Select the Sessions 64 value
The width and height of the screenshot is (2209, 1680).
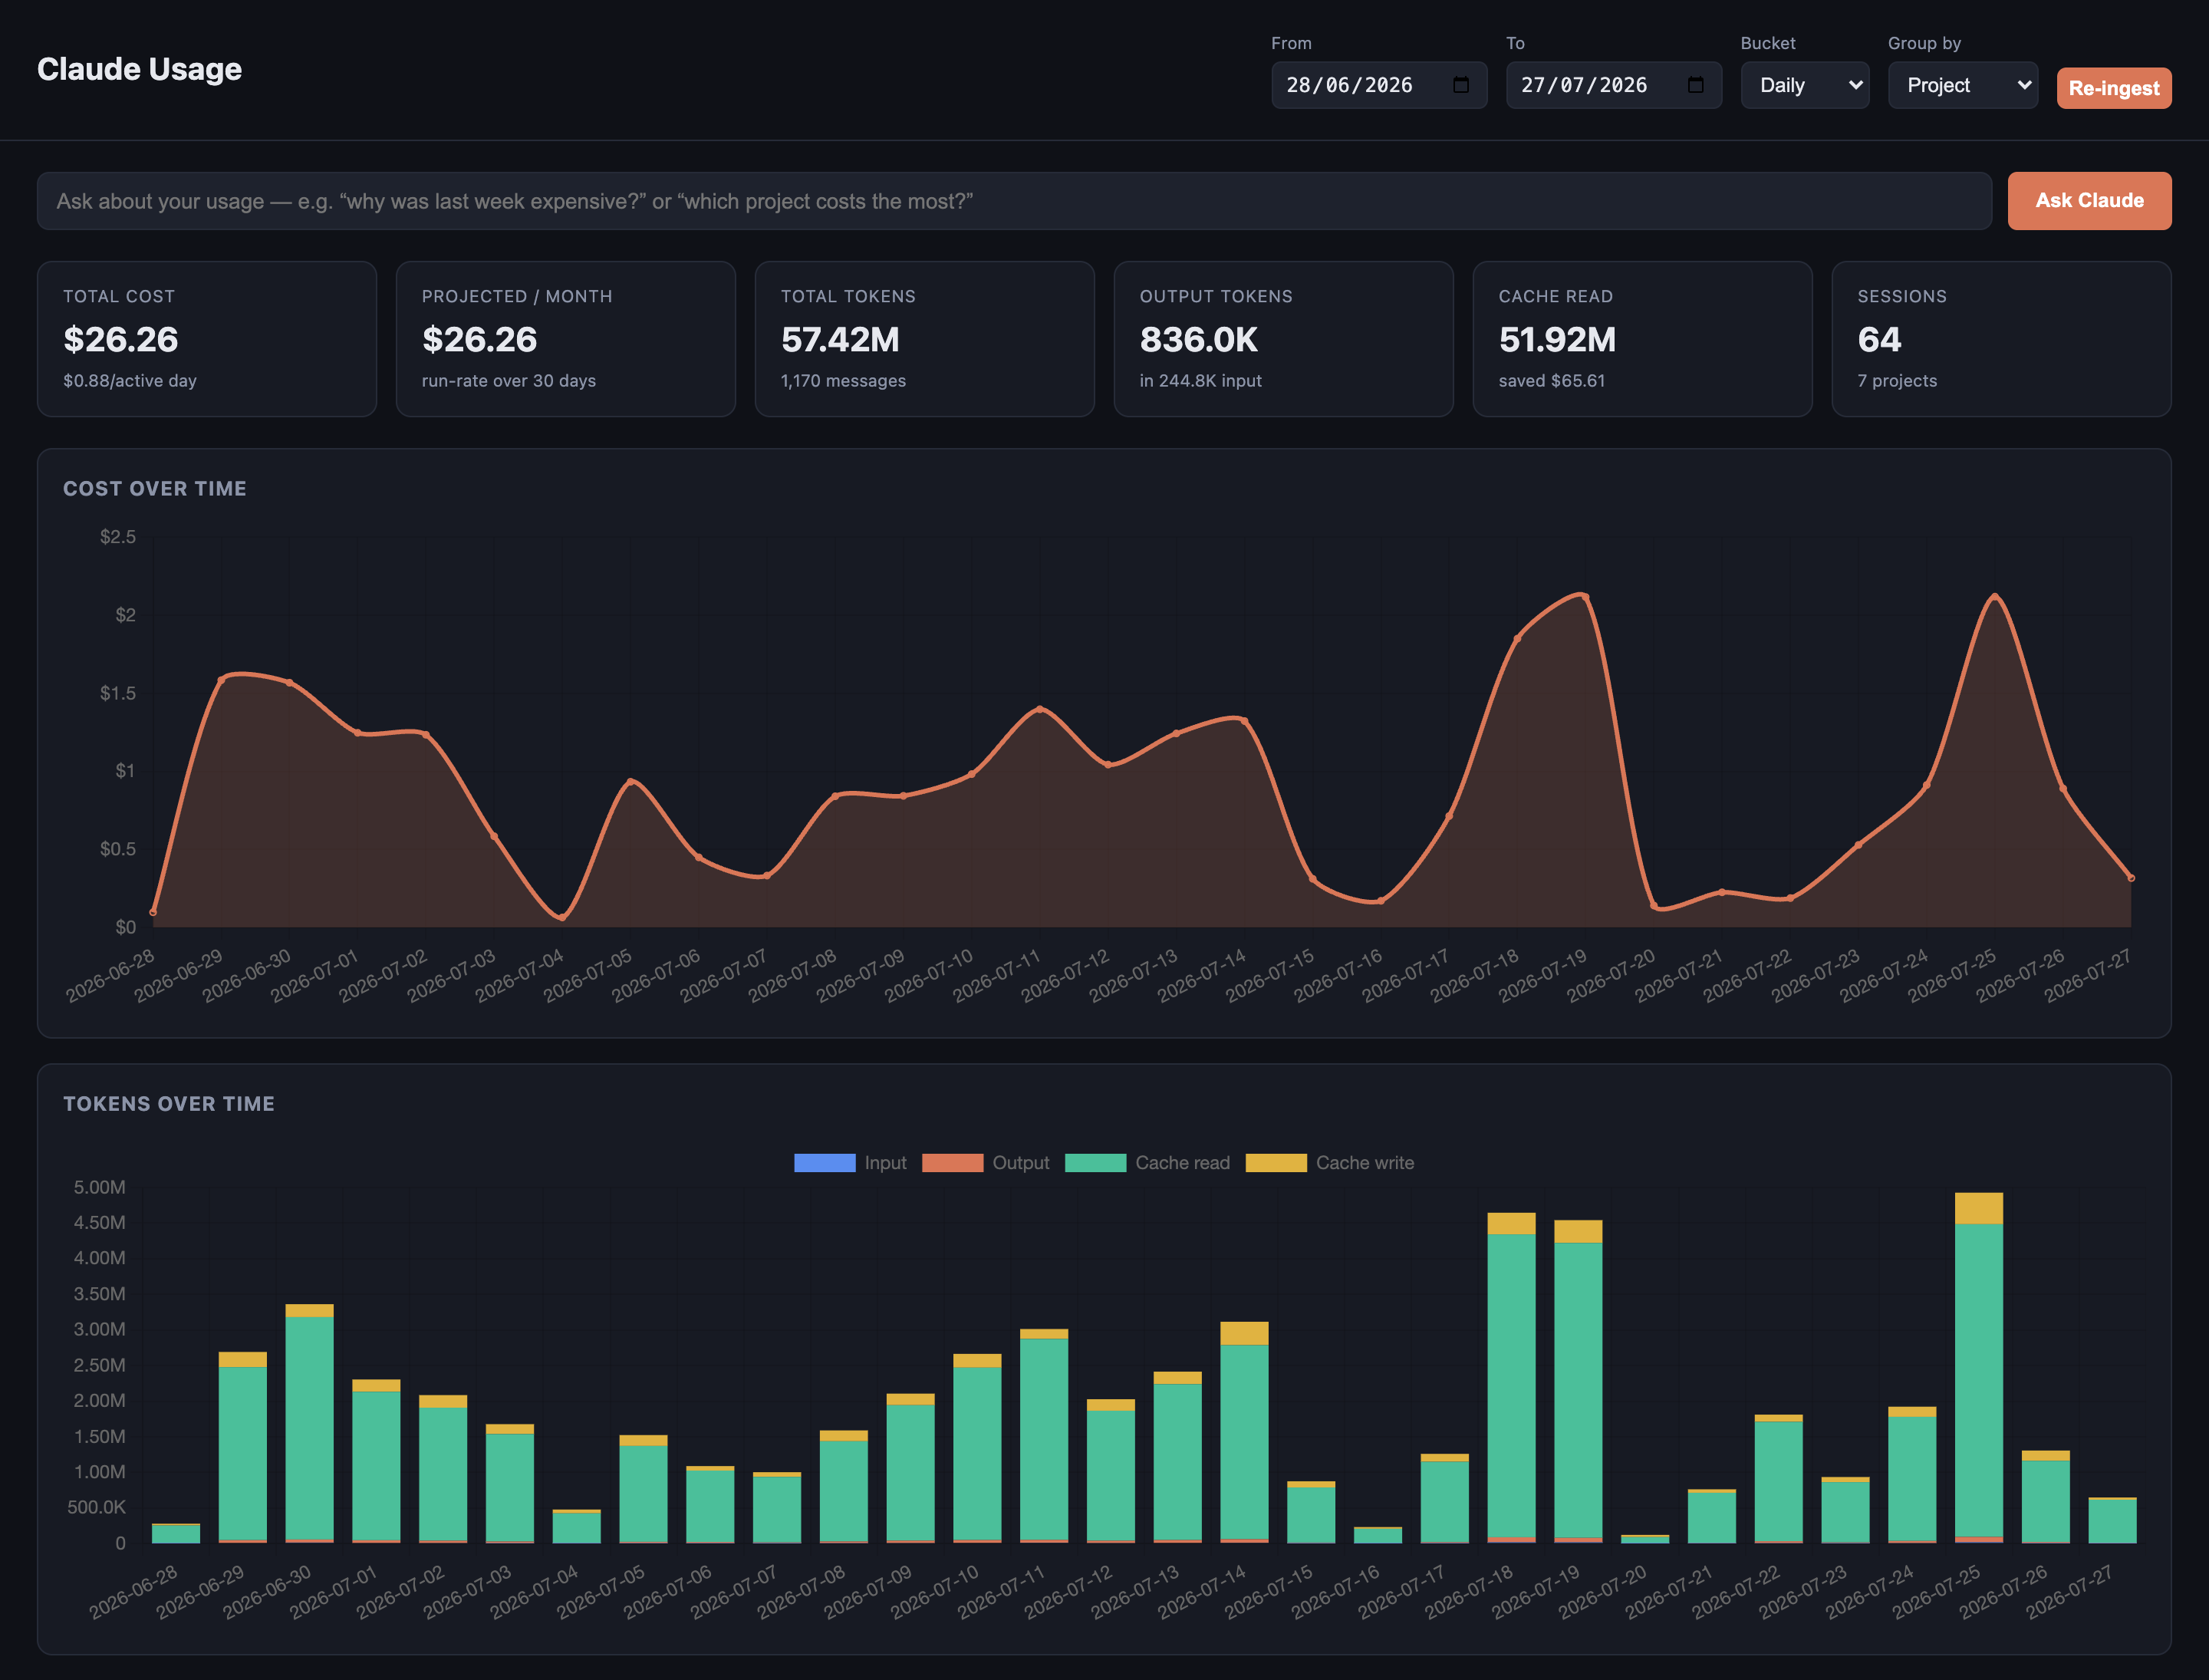[1879, 340]
